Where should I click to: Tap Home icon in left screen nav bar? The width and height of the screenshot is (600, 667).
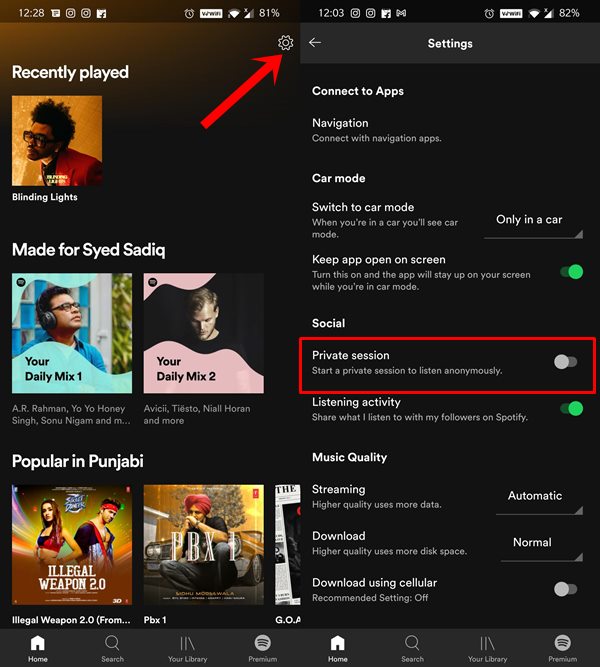[37, 643]
